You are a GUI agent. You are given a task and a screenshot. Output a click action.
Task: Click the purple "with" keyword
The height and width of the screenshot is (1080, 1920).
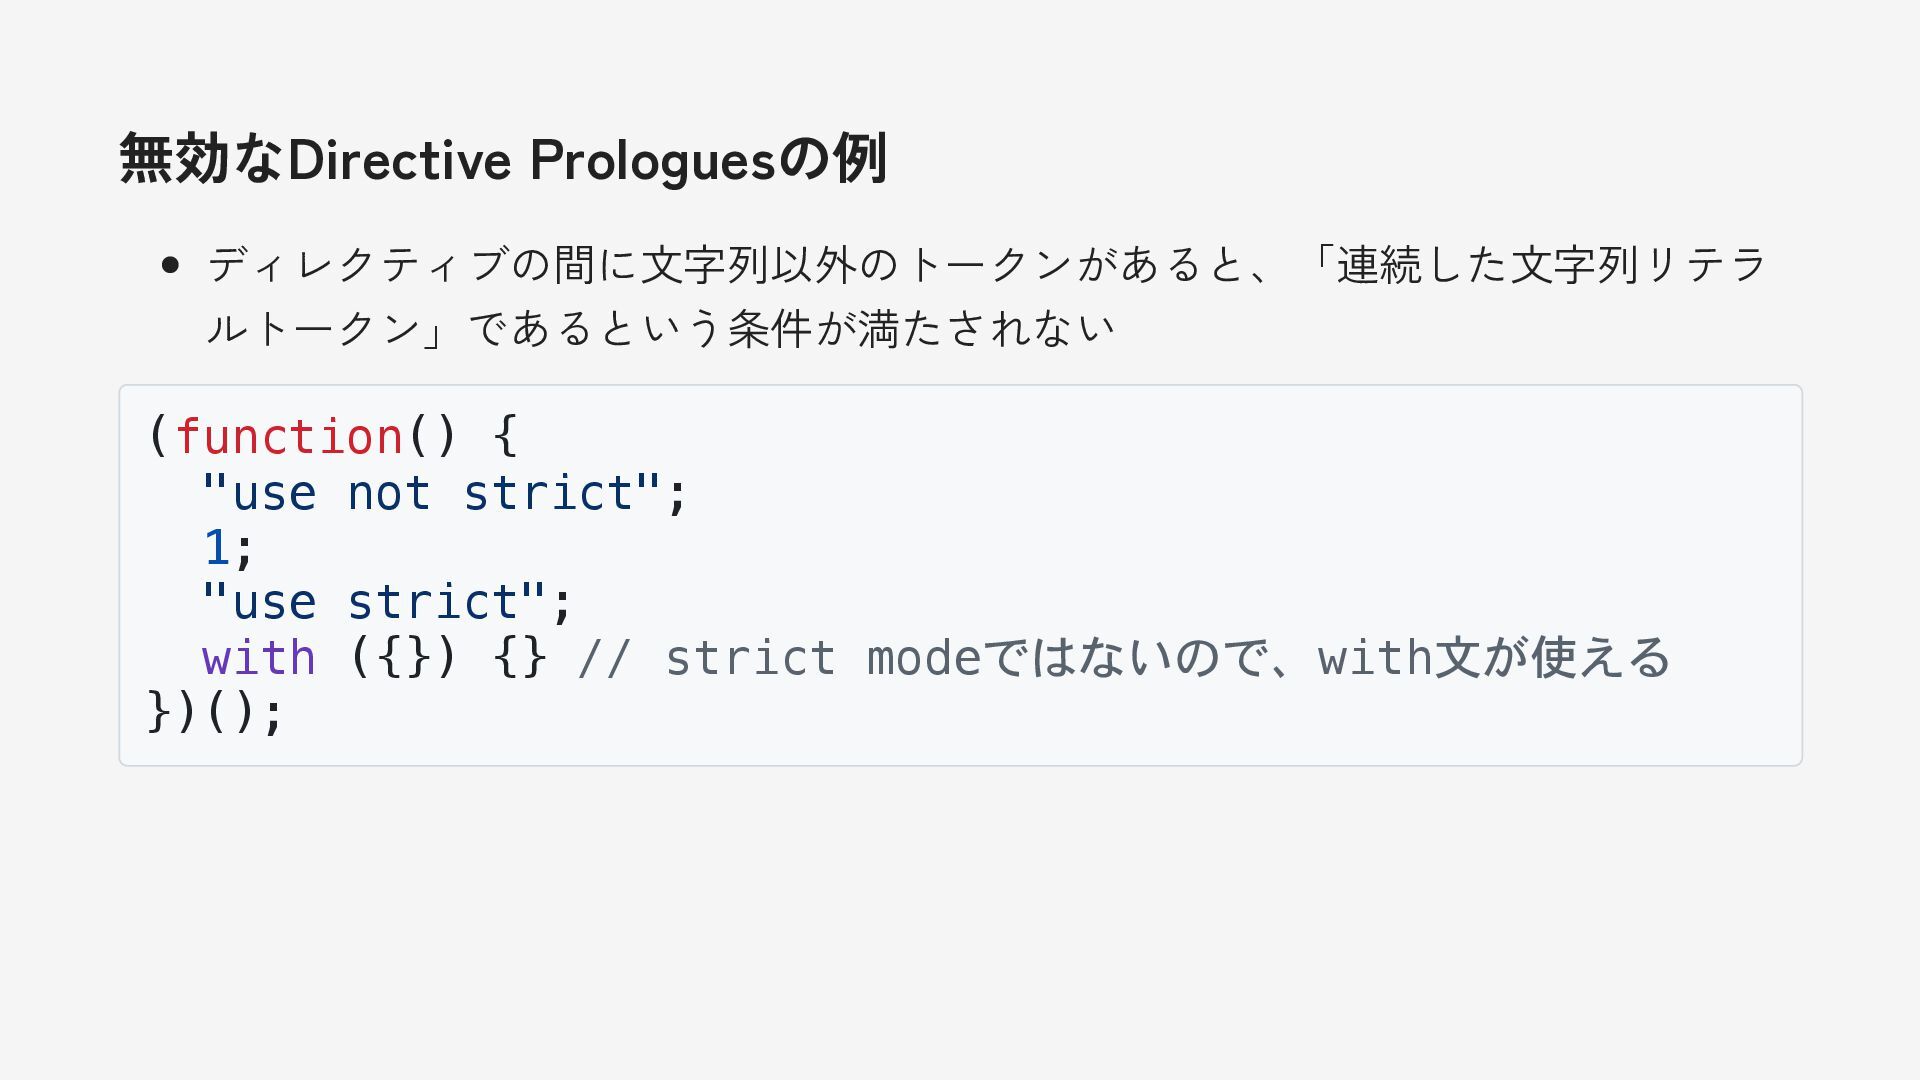click(x=259, y=658)
